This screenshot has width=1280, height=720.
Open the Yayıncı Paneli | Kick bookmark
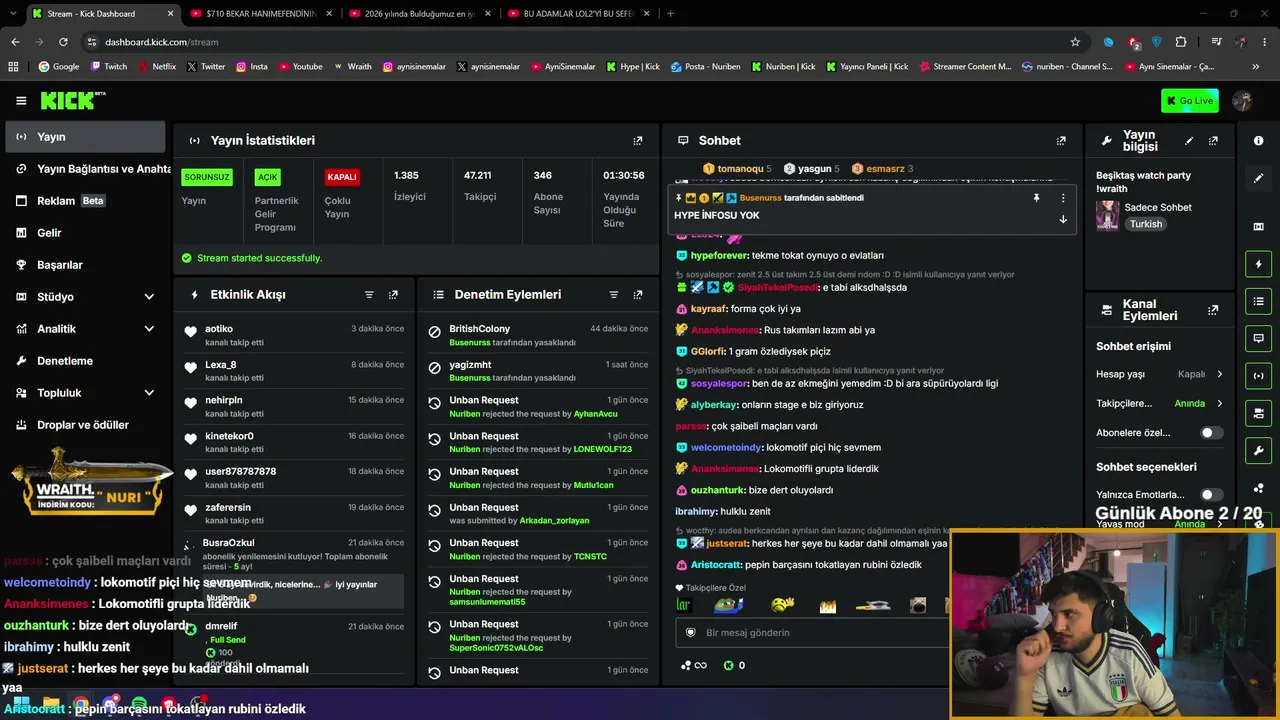(867, 67)
